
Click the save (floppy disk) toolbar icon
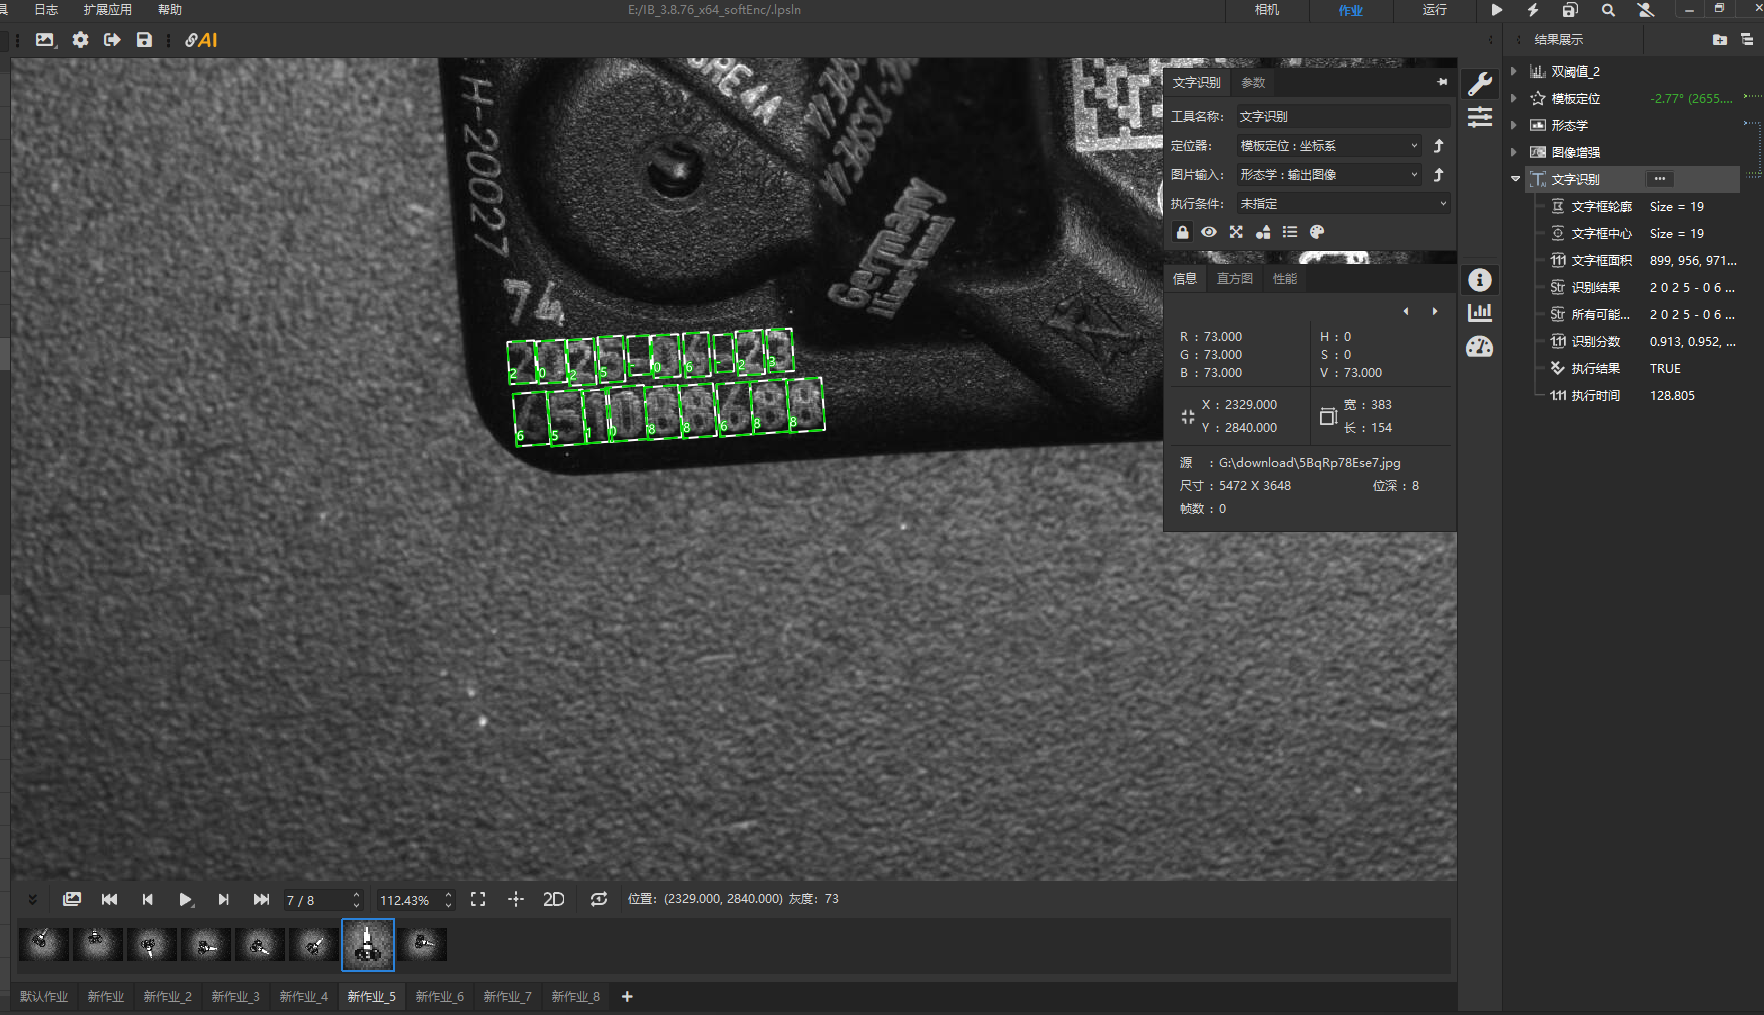click(144, 40)
